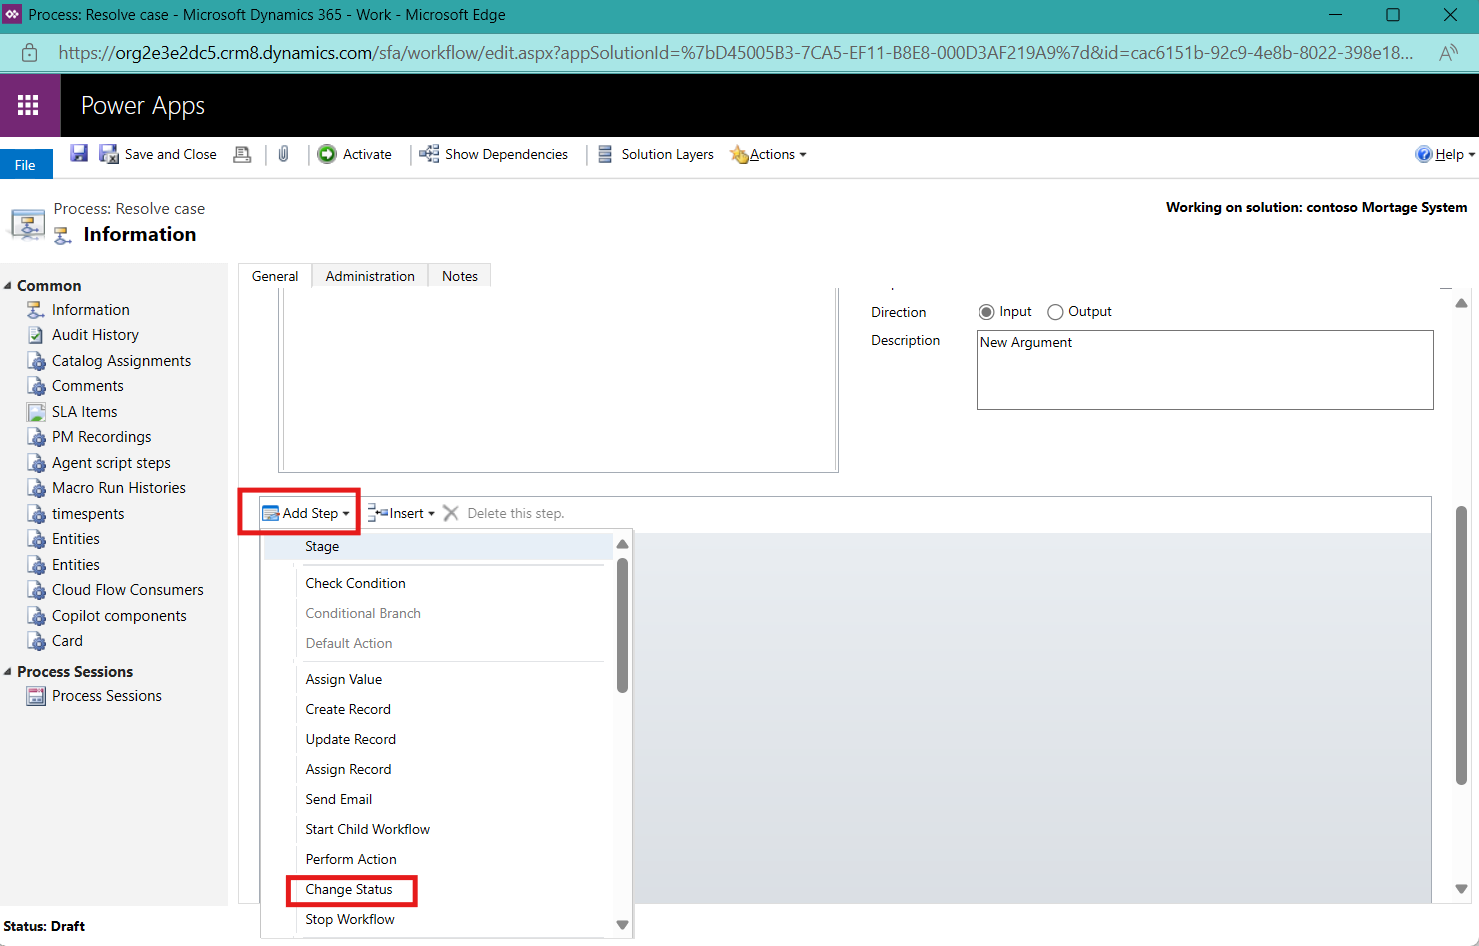Select the Output direction radio button
The width and height of the screenshot is (1479, 946).
point(1055,312)
